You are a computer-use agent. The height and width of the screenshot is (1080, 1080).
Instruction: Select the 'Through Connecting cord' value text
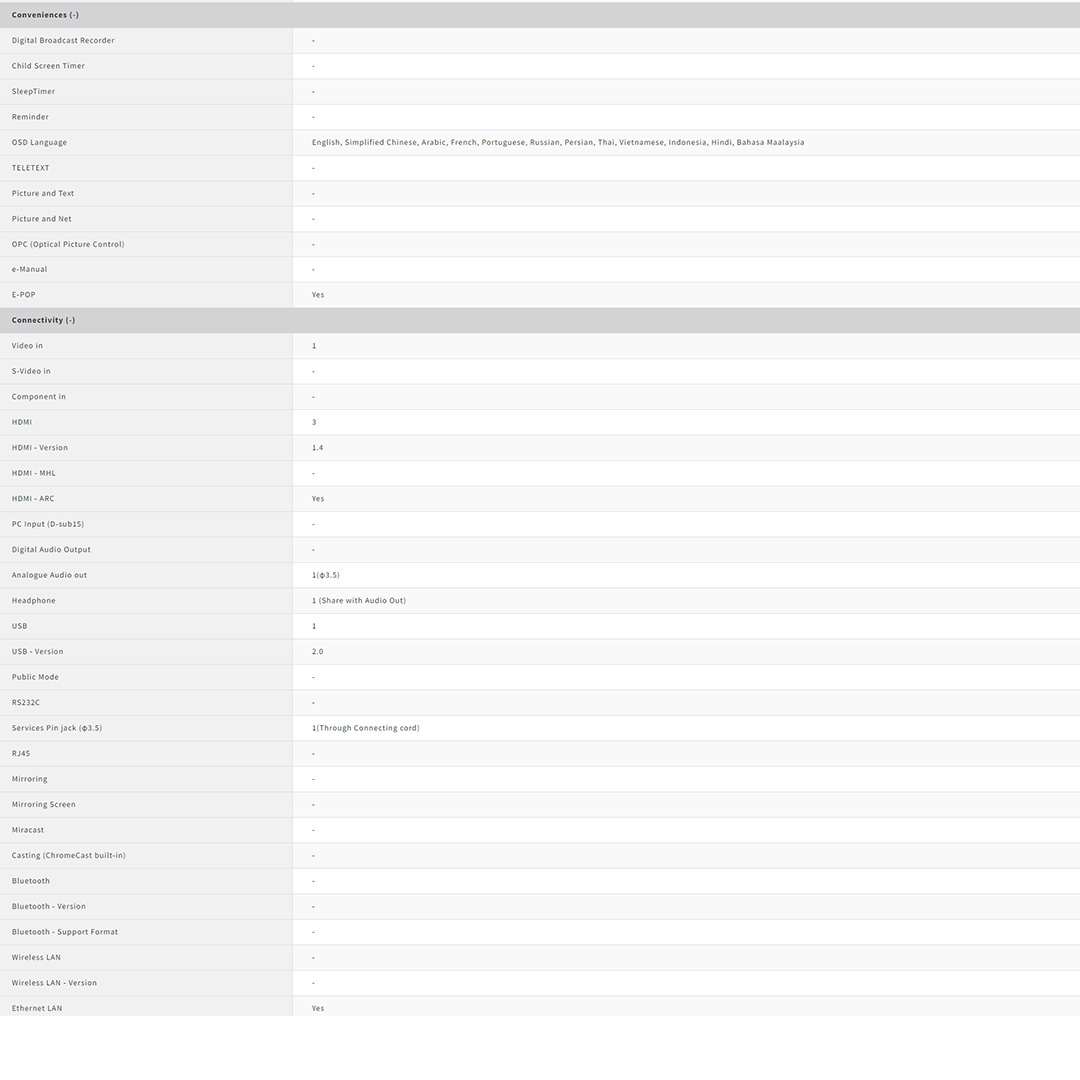[365, 728]
